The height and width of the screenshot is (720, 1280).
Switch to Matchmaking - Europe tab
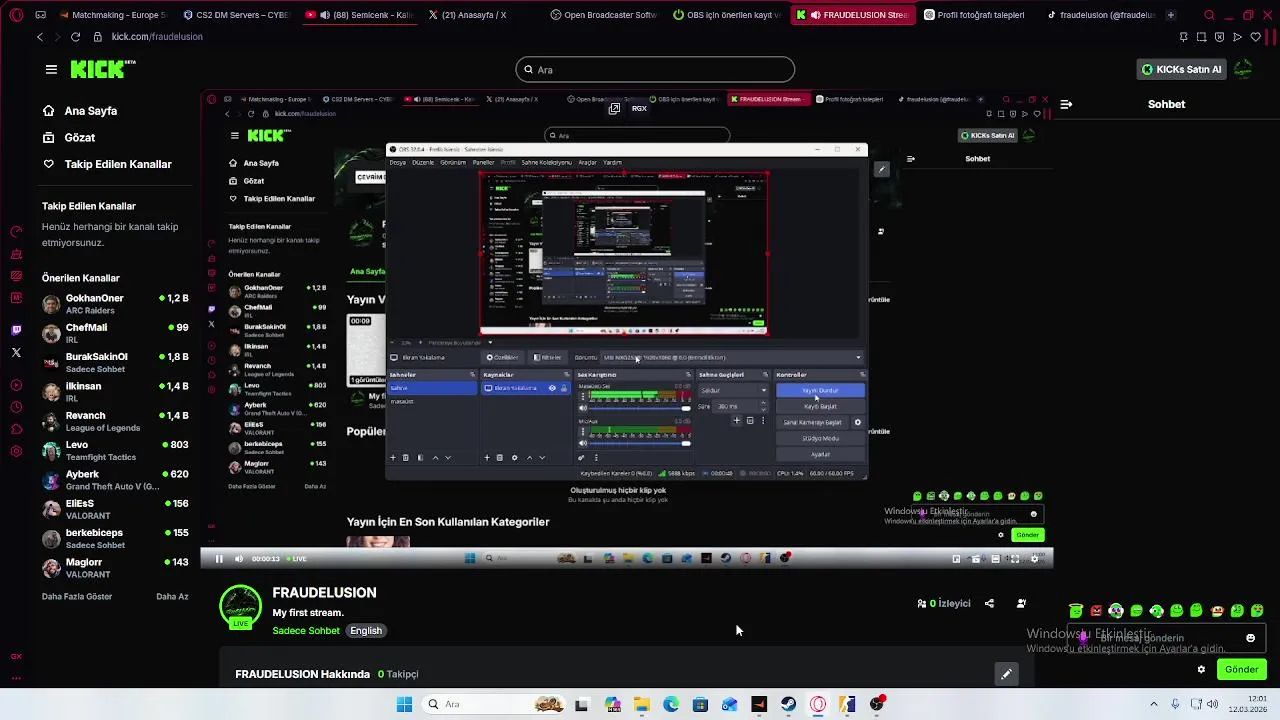pyautogui.click(x=112, y=15)
